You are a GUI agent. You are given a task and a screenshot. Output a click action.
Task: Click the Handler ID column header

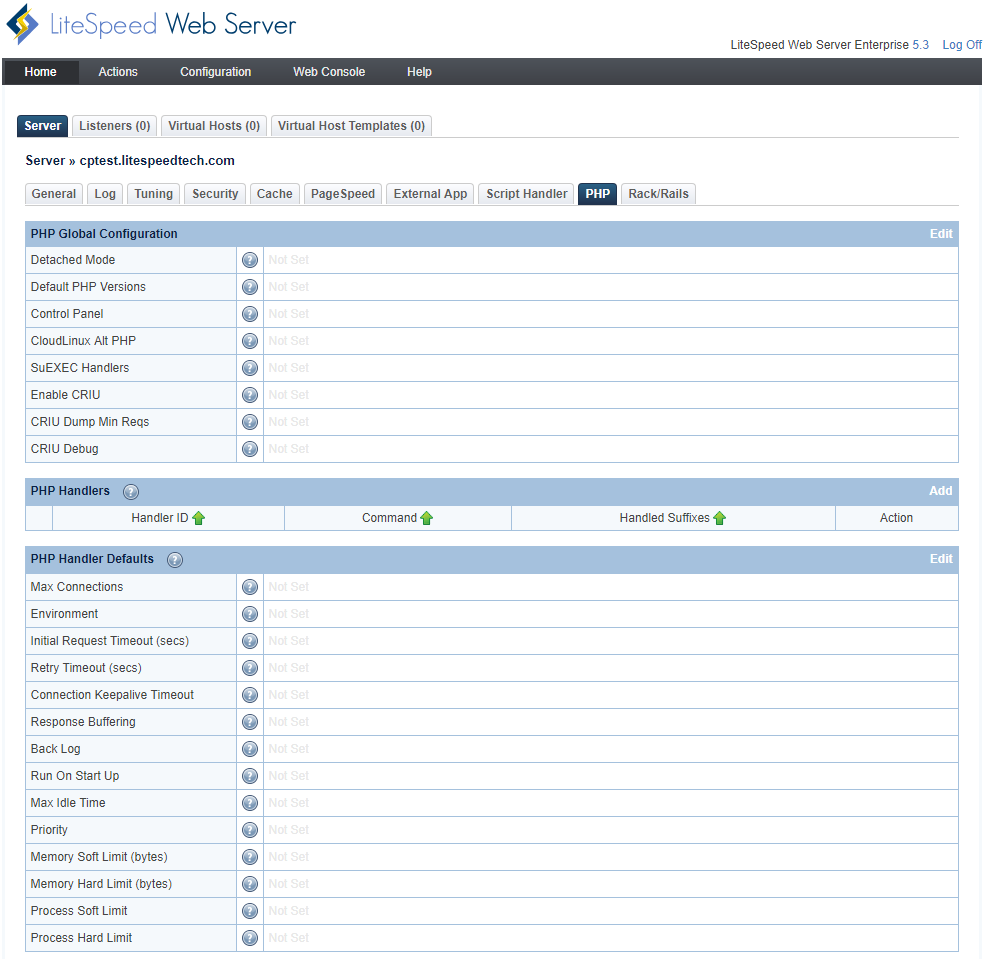click(168, 518)
